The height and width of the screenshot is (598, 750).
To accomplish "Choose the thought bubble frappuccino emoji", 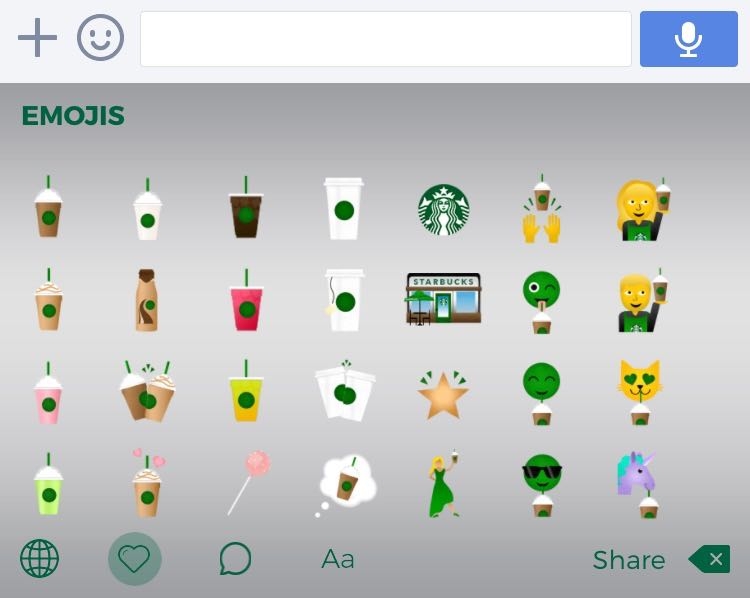I will [346, 485].
